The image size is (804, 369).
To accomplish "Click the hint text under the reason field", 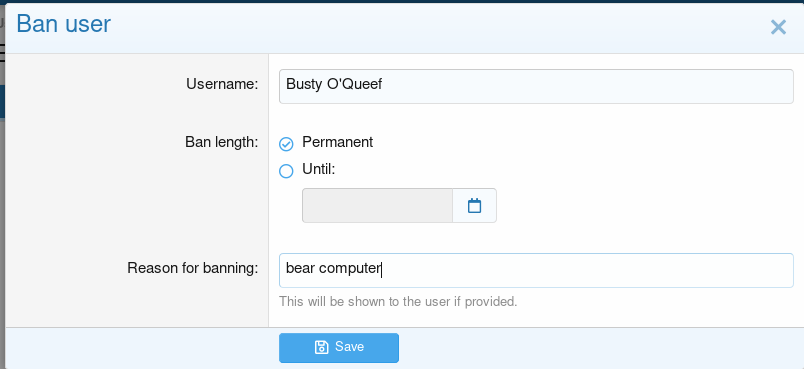I will point(398,301).
